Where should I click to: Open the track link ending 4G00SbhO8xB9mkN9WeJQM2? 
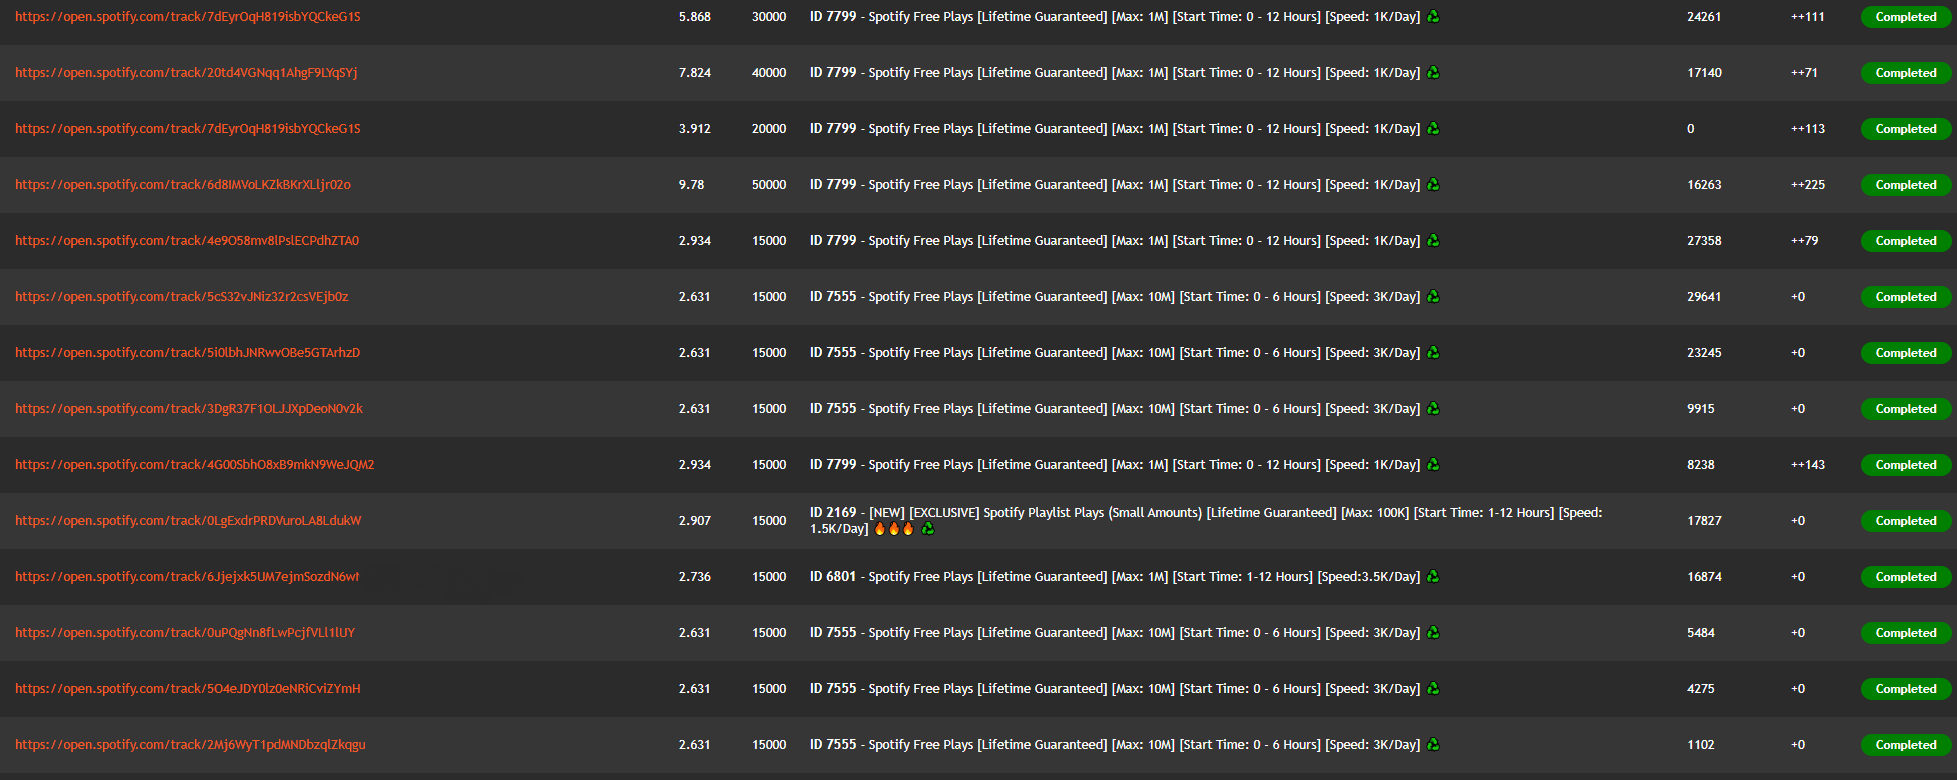coord(195,465)
